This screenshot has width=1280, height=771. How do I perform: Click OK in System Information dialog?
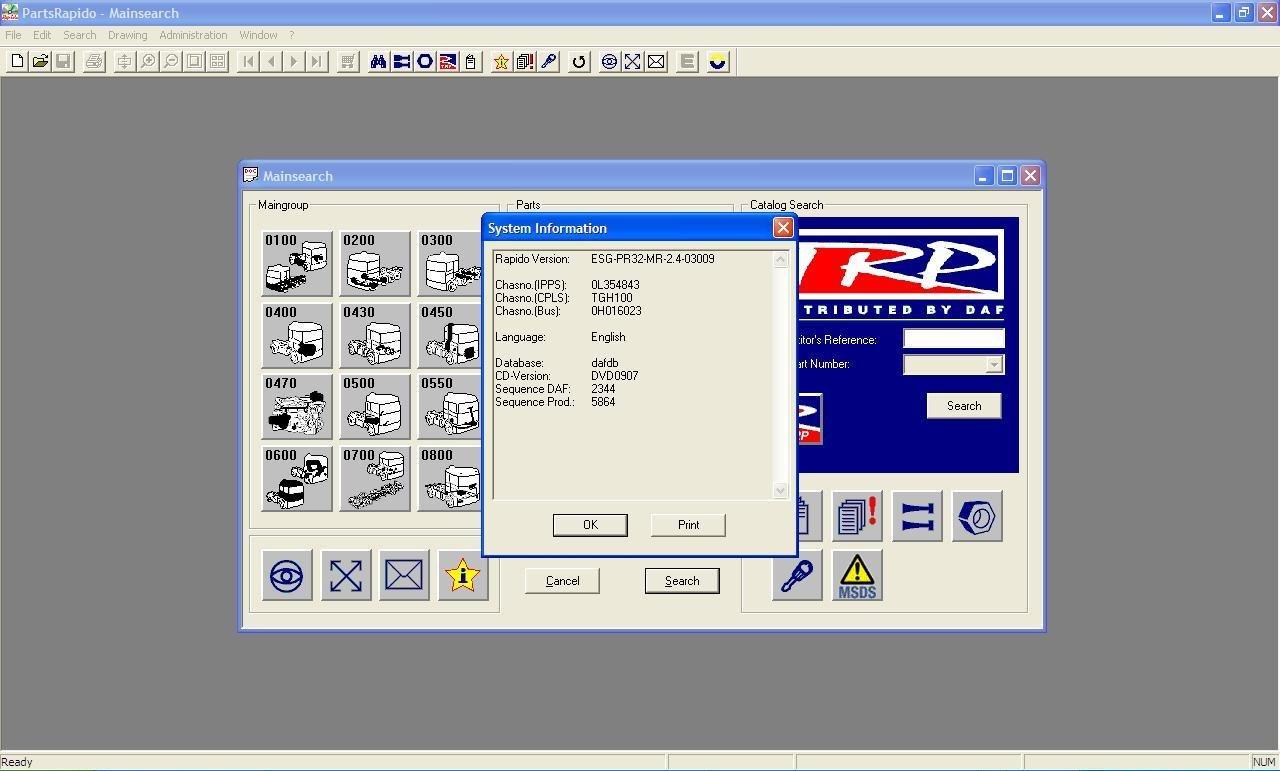point(590,525)
